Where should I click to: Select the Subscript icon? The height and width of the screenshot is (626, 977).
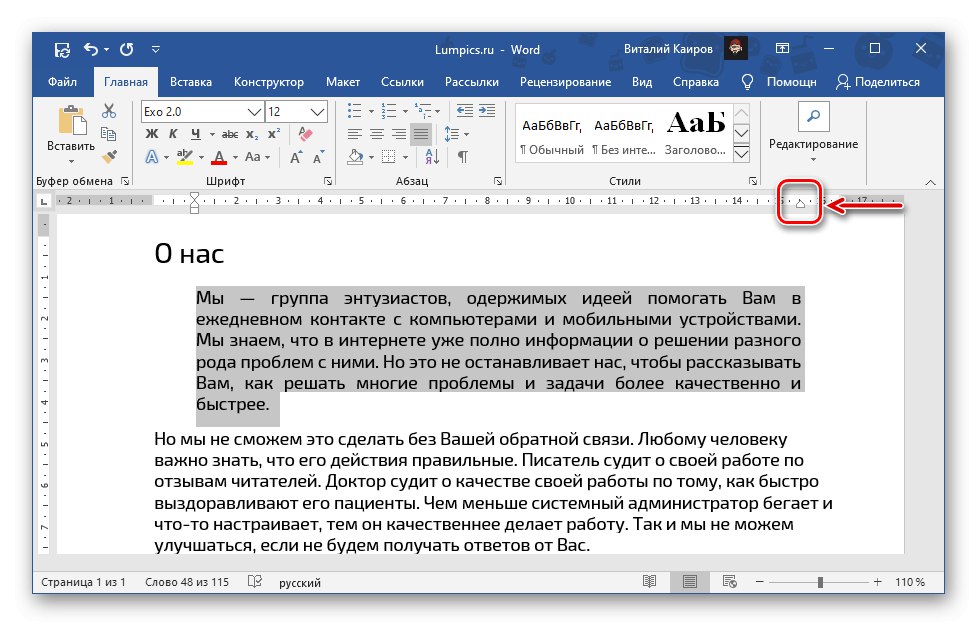[x=251, y=133]
